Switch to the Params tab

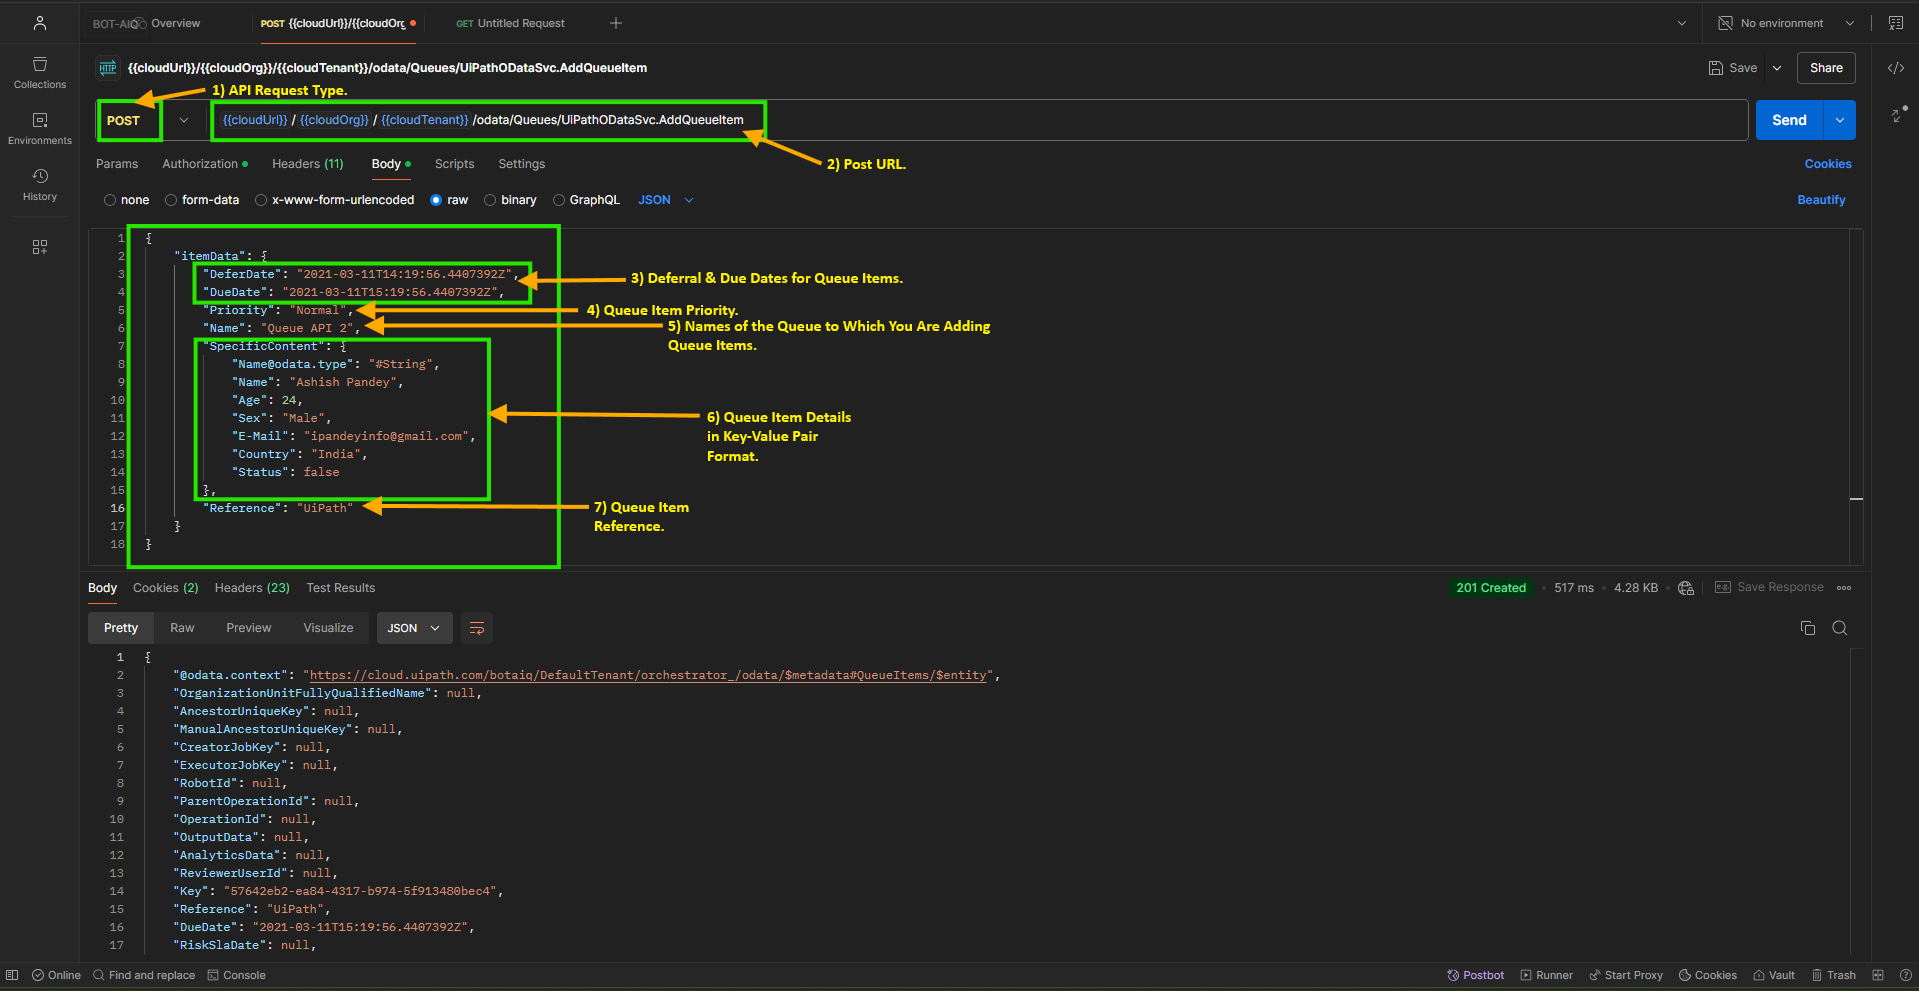pyautogui.click(x=117, y=164)
